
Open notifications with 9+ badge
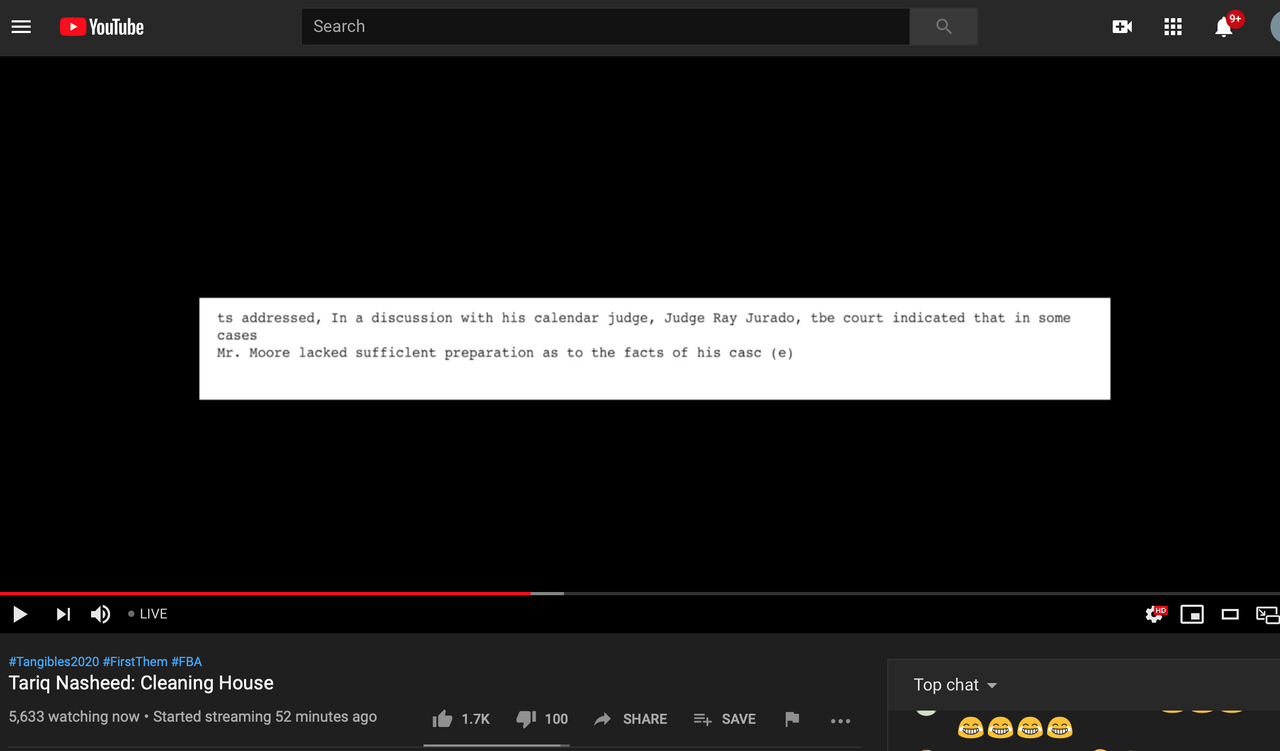click(1223, 27)
